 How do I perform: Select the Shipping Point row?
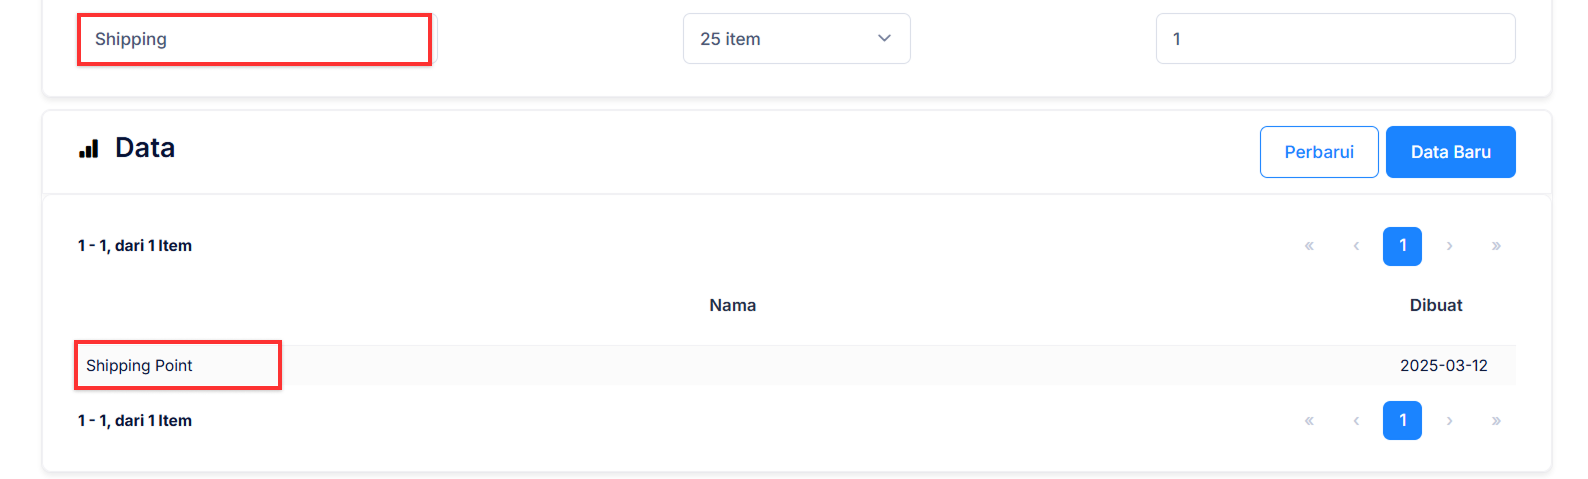point(140,366)
